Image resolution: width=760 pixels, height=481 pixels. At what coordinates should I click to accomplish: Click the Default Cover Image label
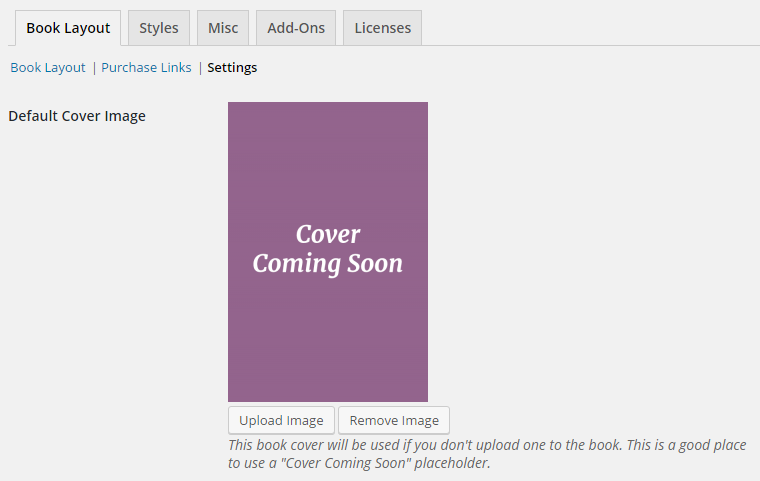click(77, 116)
